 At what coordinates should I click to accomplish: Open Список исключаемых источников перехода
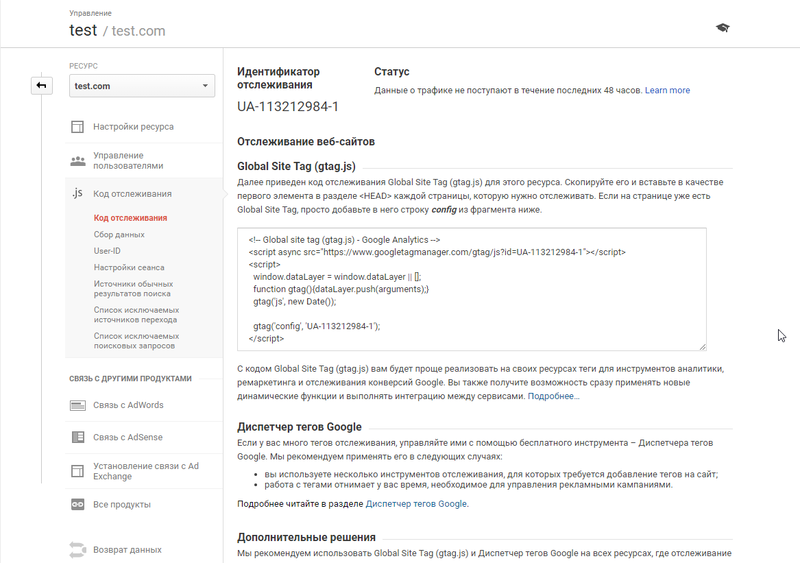pyautogui.click(x=136, y=314)
